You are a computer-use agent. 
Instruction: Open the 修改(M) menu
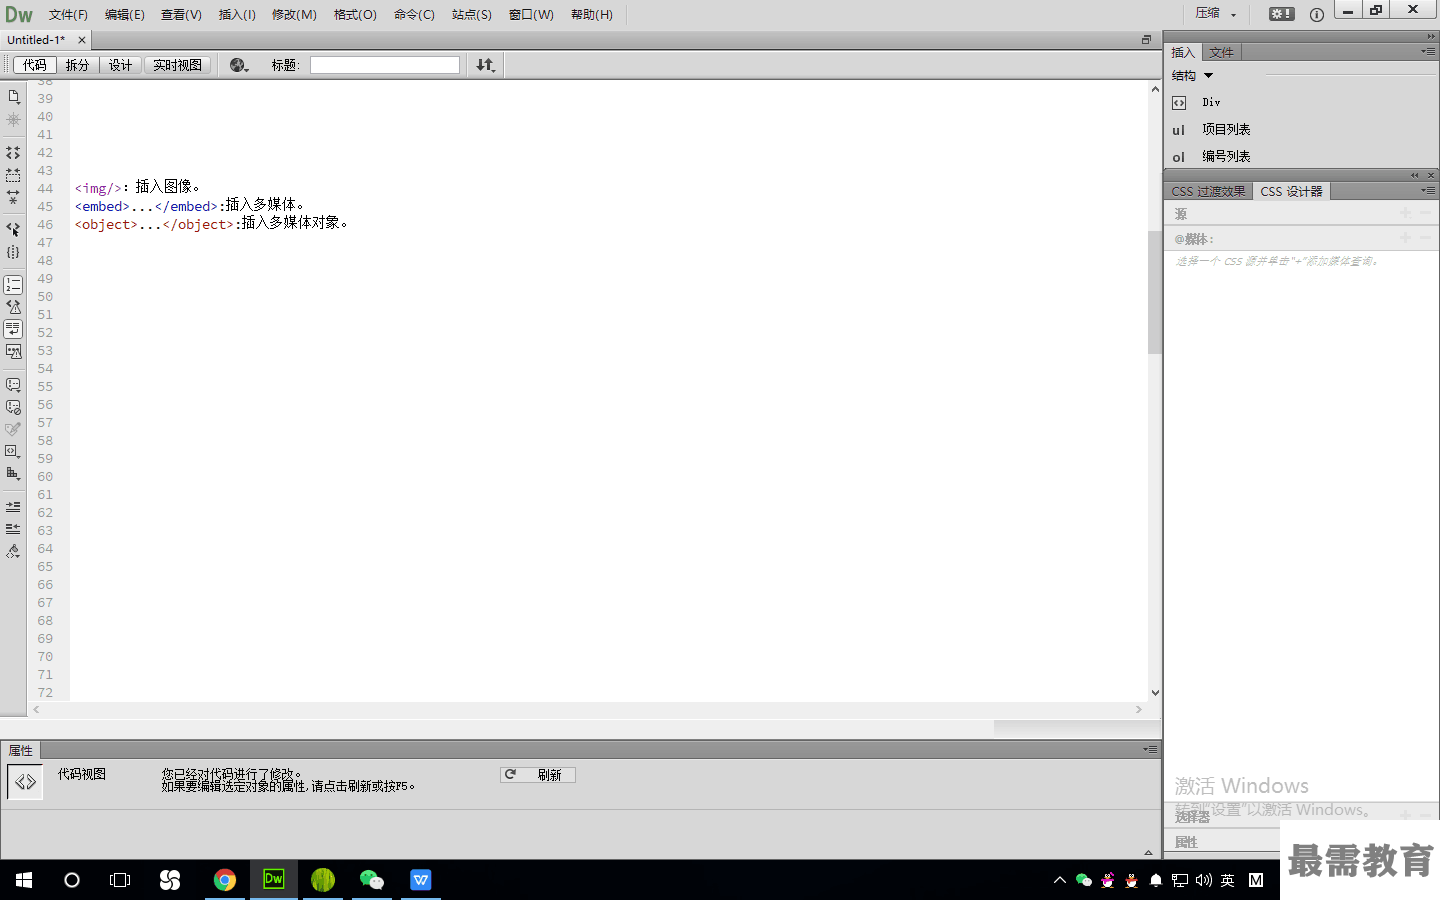pyautogui.click(x=294, y=14)
